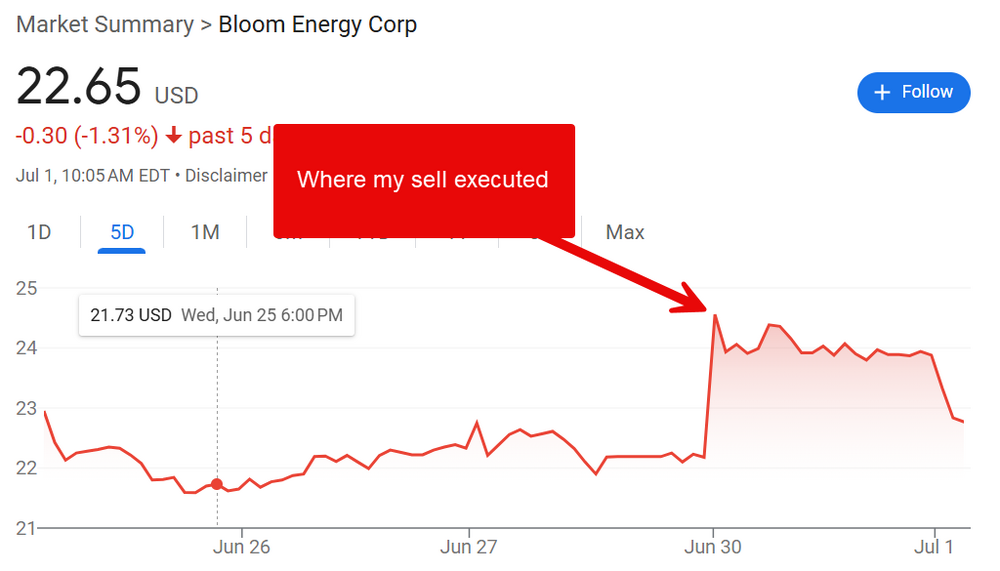The width and height of the screenshot is (1000, 571).
Task: Click the Jun 27 date axis label
Action: coord(469,547)
